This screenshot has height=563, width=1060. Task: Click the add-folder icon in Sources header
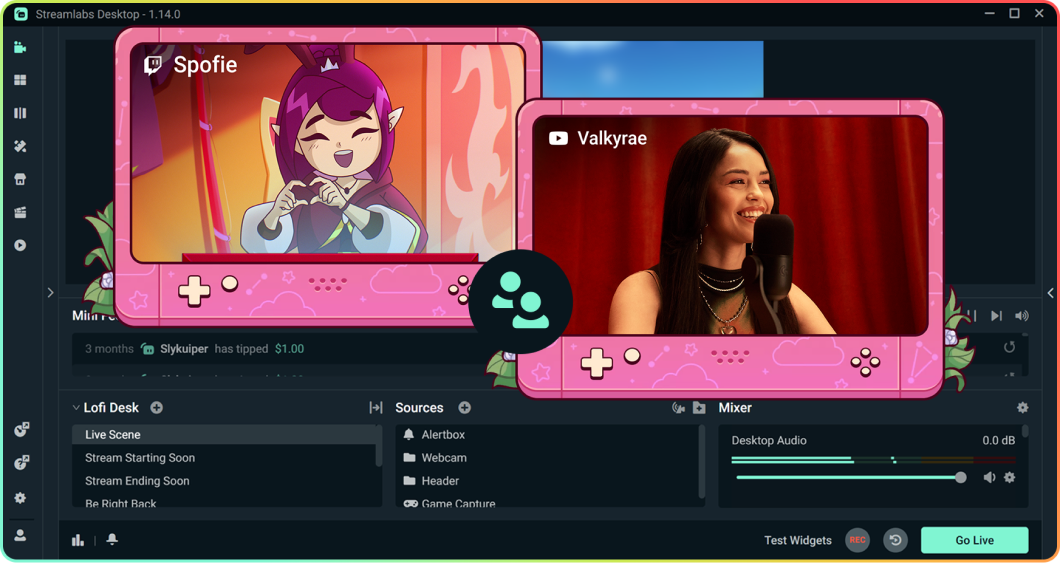pyautogui.click(x=699, y=408)
